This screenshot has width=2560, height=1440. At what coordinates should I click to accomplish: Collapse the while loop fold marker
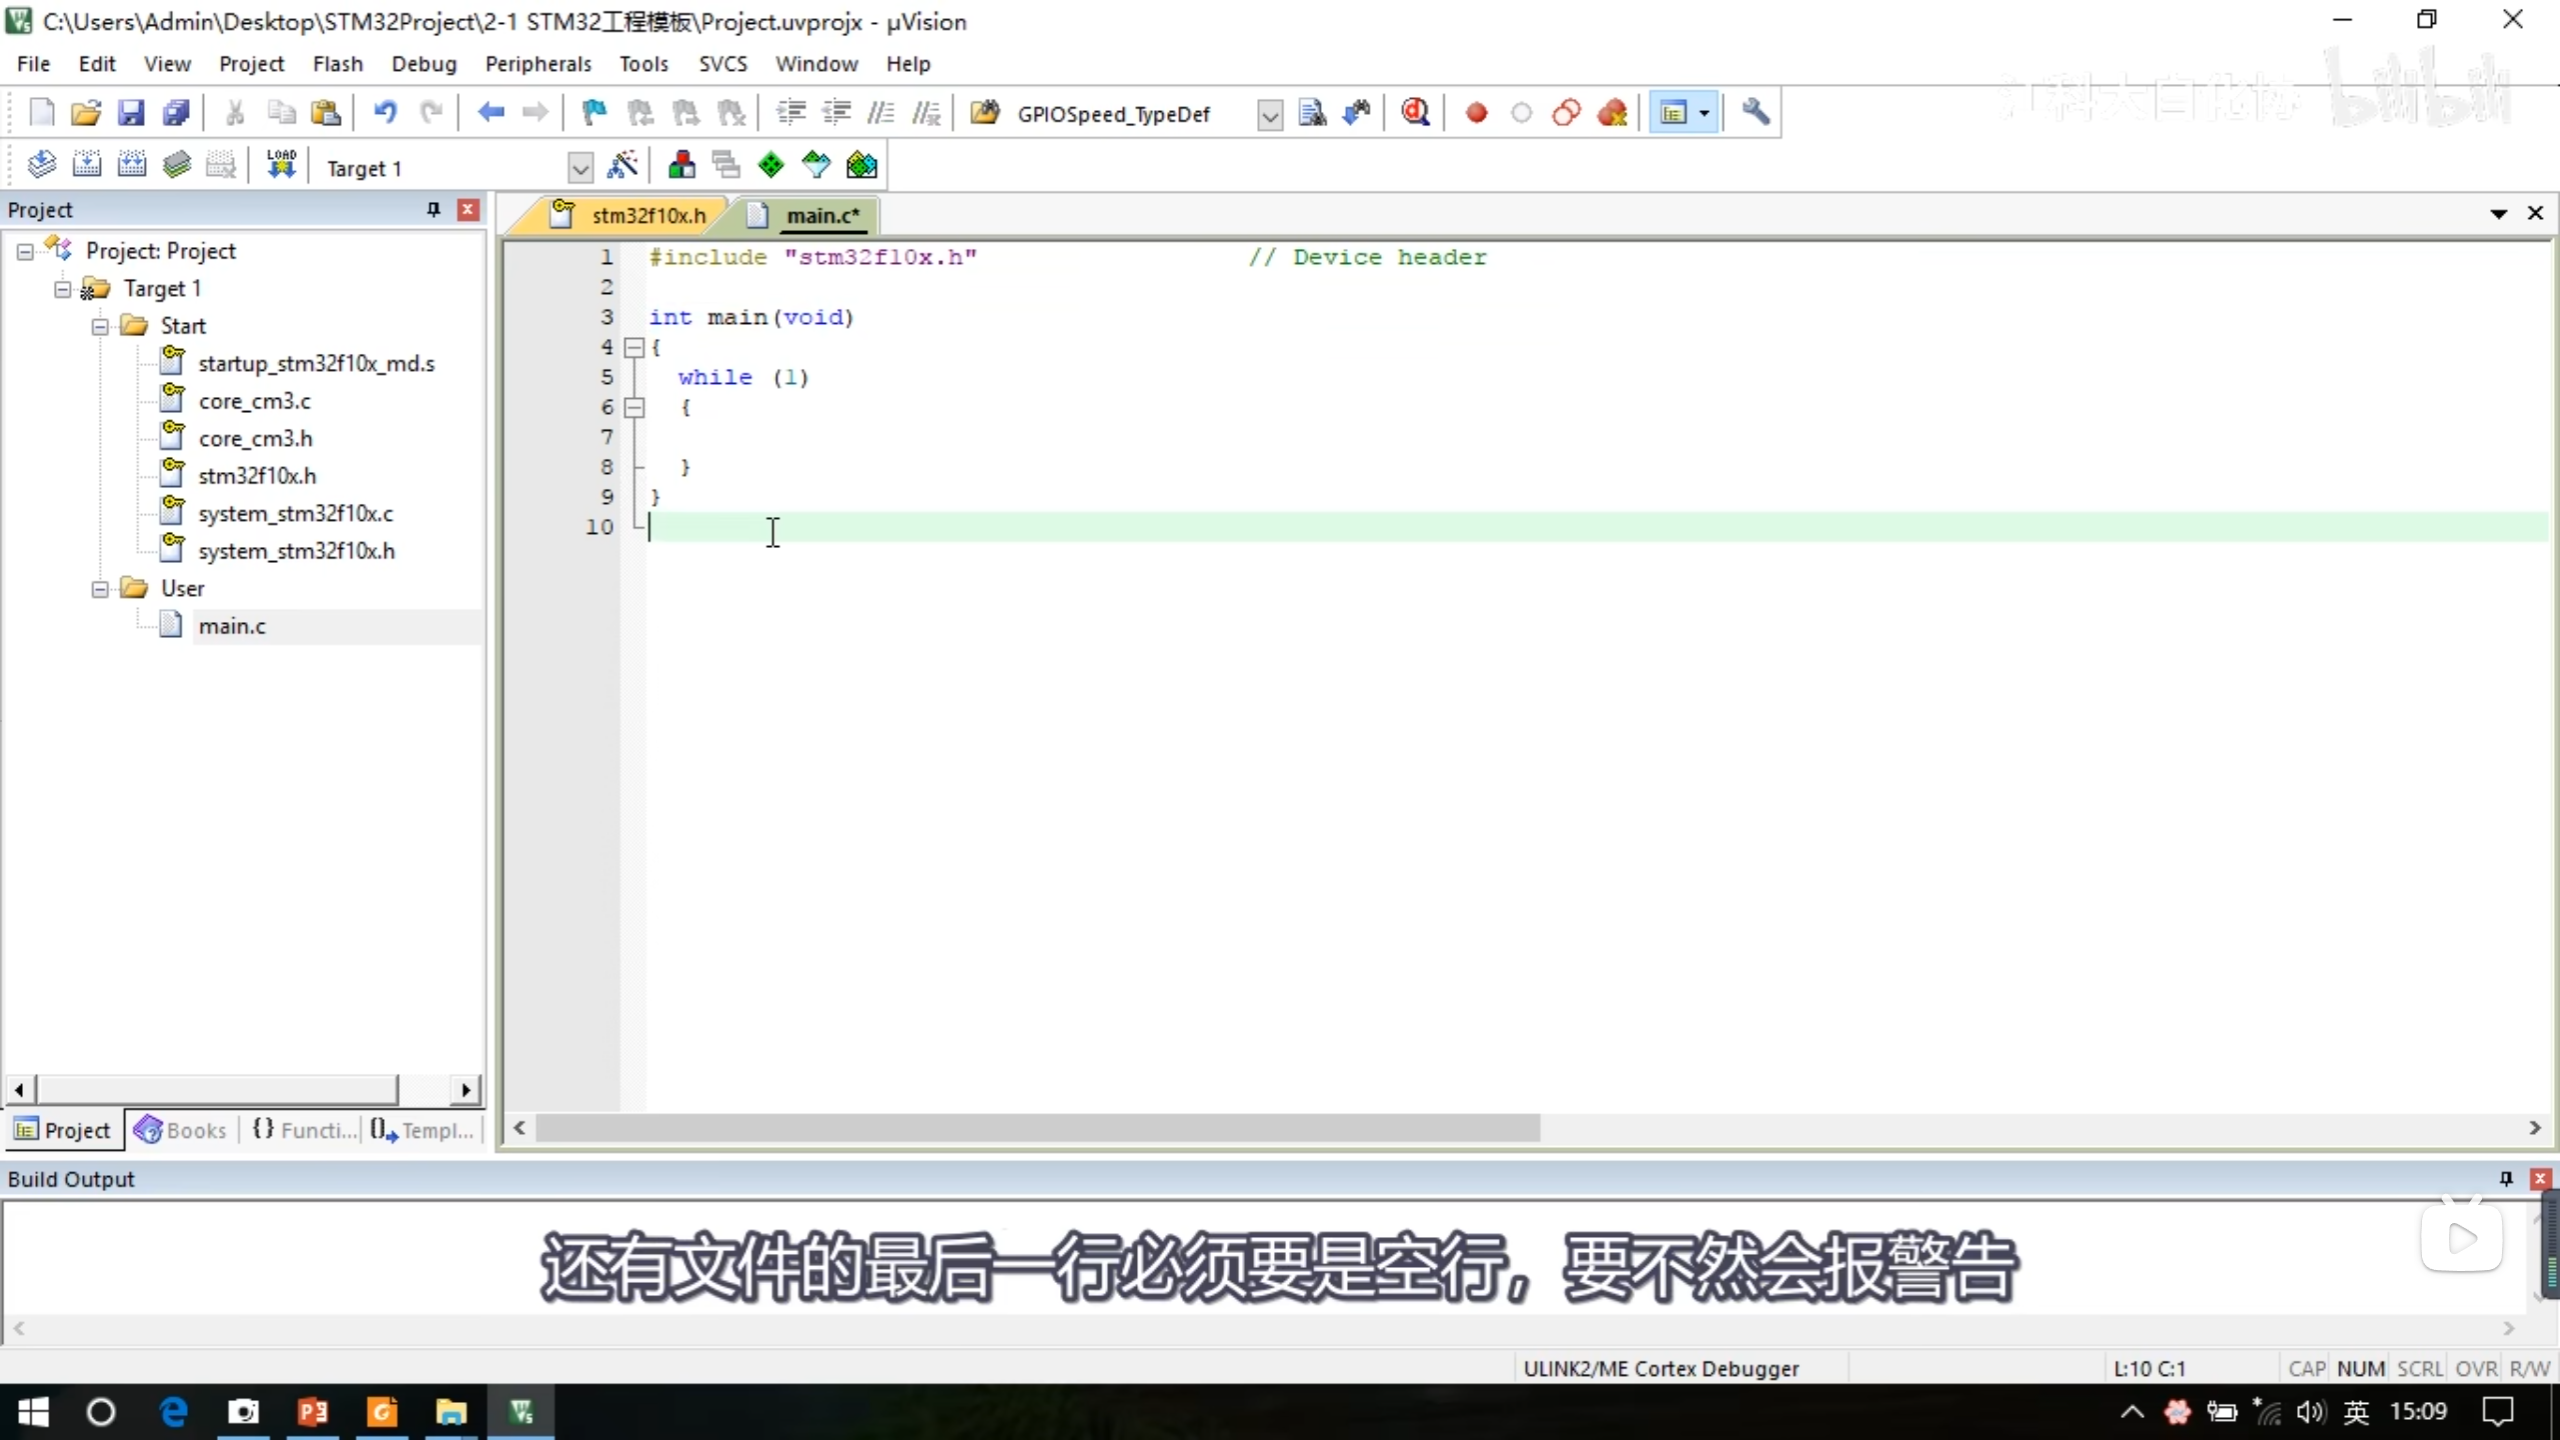point(634,408)
